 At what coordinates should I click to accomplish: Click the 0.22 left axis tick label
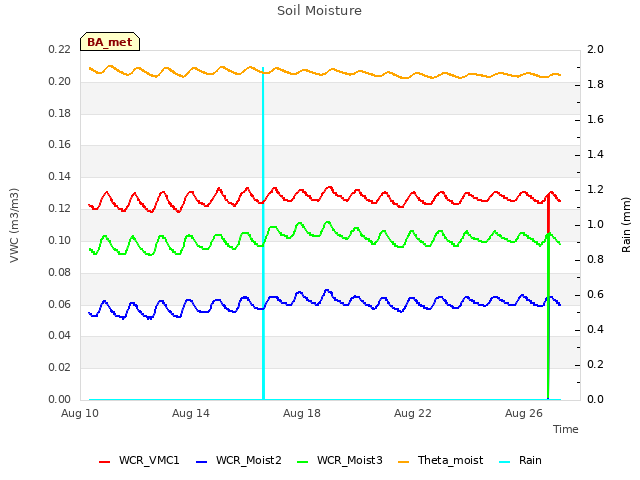(60, 50)
